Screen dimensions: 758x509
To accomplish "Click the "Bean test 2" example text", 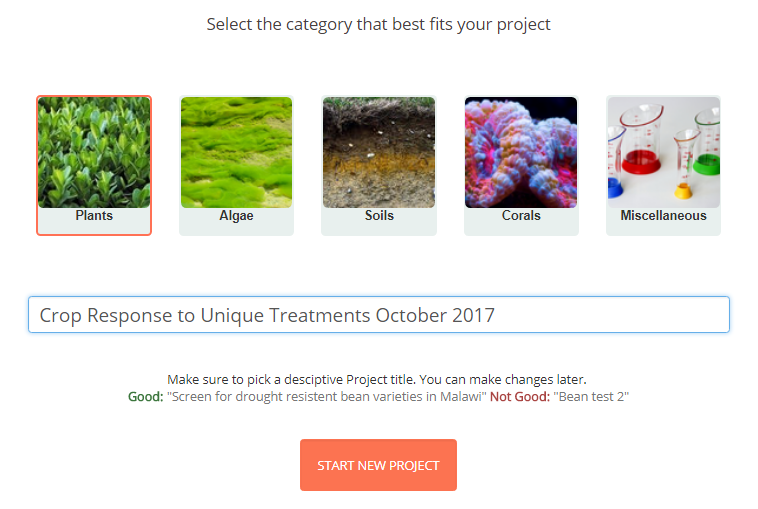I will (591, 397).
